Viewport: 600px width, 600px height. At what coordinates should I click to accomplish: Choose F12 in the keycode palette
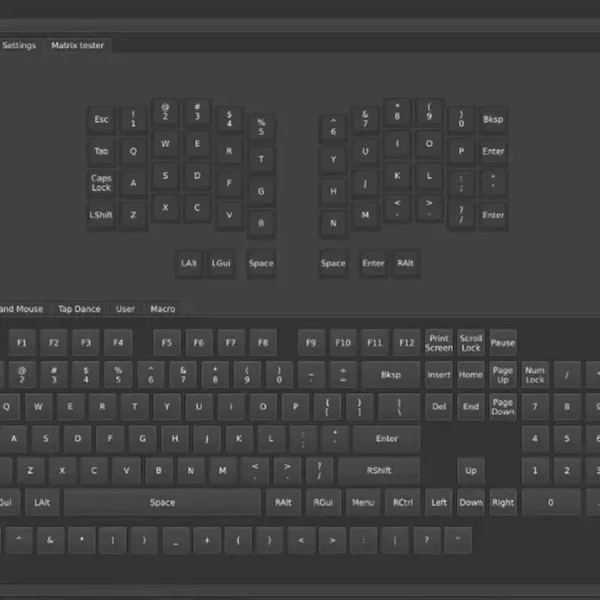point(407,342)
